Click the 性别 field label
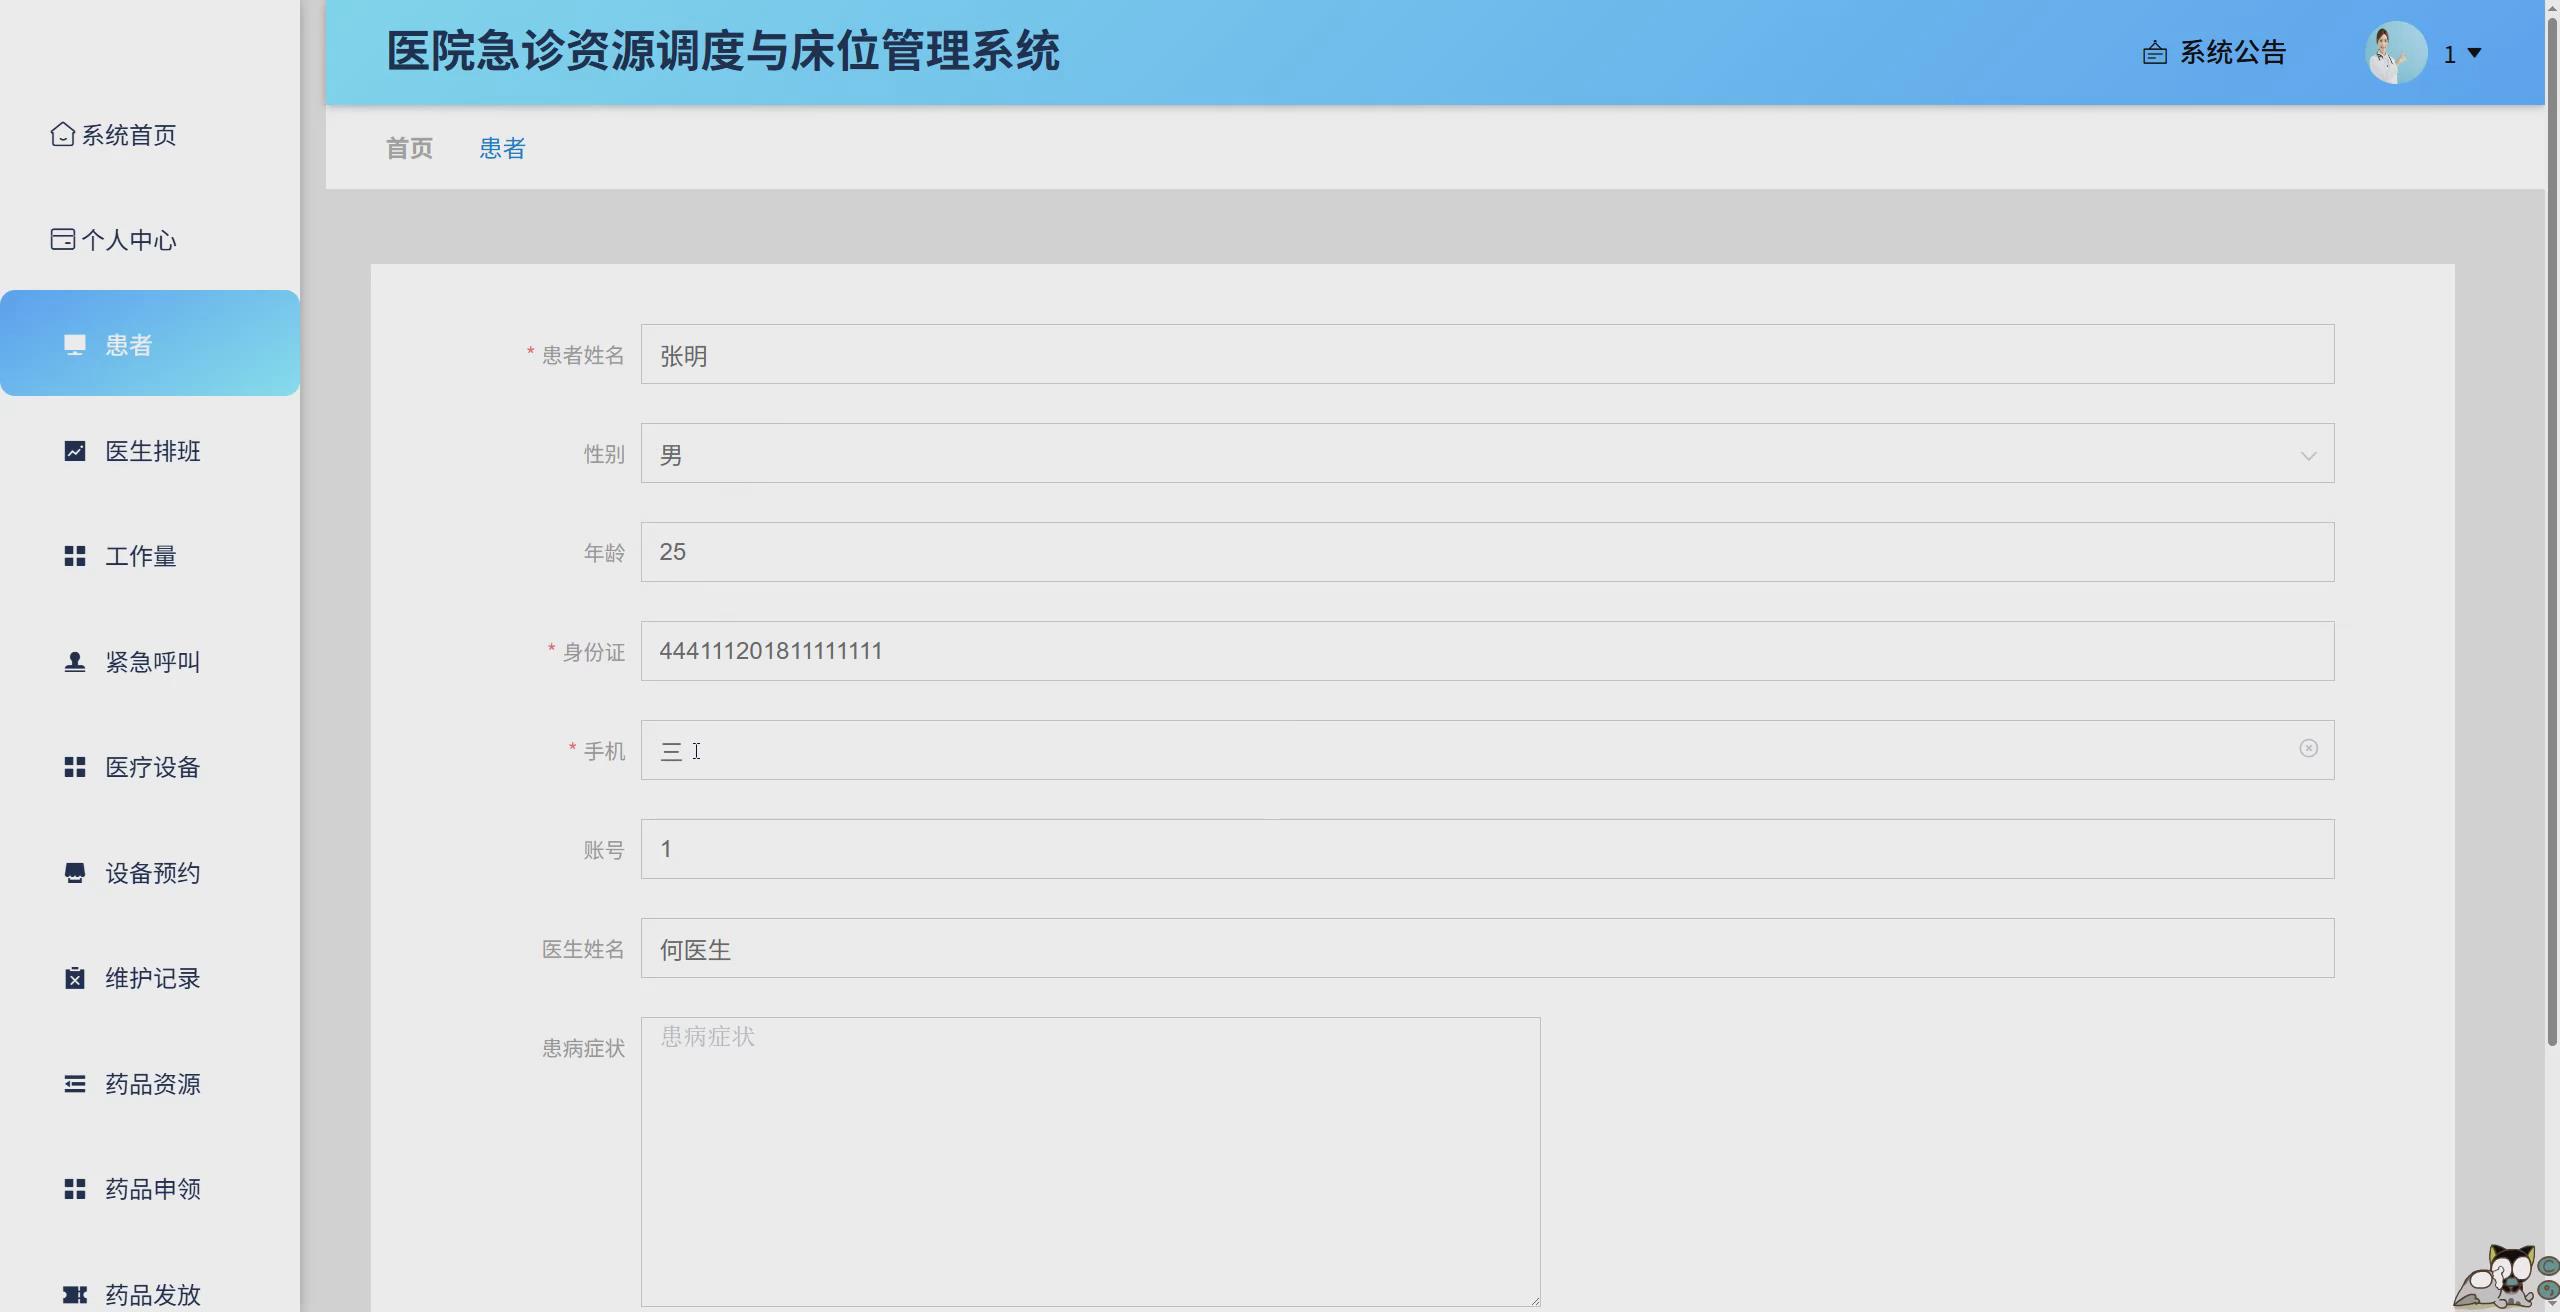This screenshot has height=1312, width=2560. (604, 454)
